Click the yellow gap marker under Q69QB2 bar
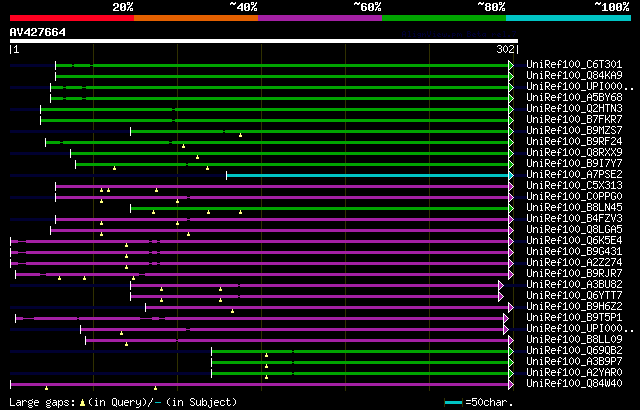This screenshot has width=640, height=410. (x=267, y=355)
